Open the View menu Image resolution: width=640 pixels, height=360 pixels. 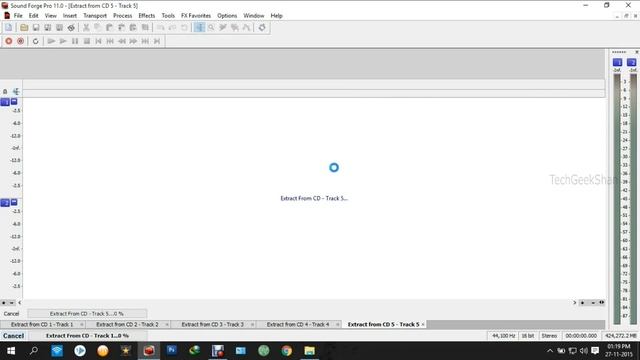(51, 16)
